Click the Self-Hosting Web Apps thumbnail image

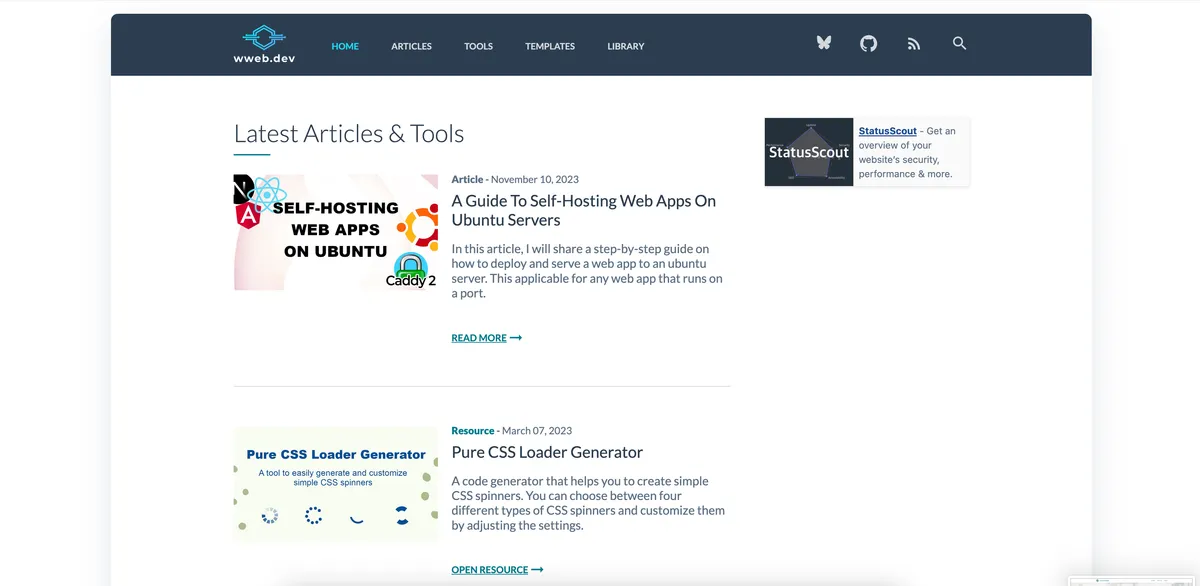[335, 232]
